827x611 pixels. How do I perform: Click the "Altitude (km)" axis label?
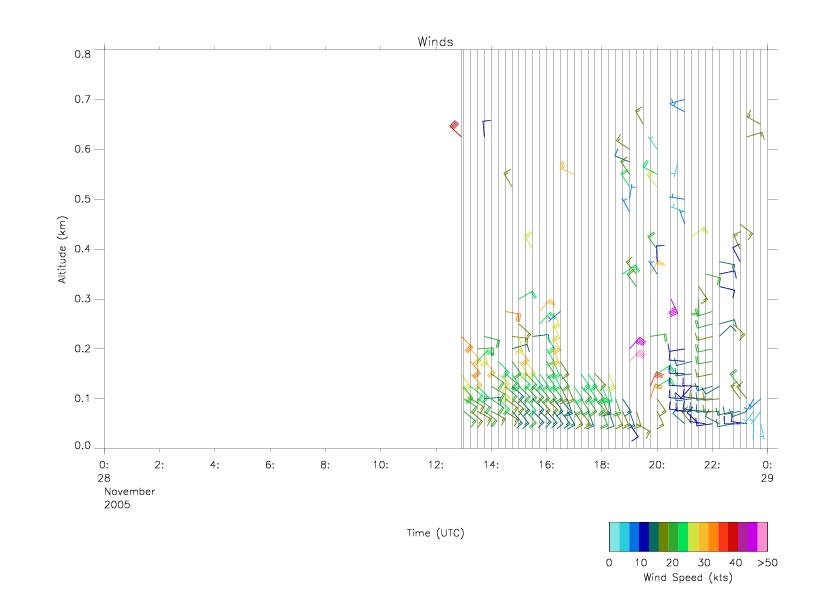[62, 249]
